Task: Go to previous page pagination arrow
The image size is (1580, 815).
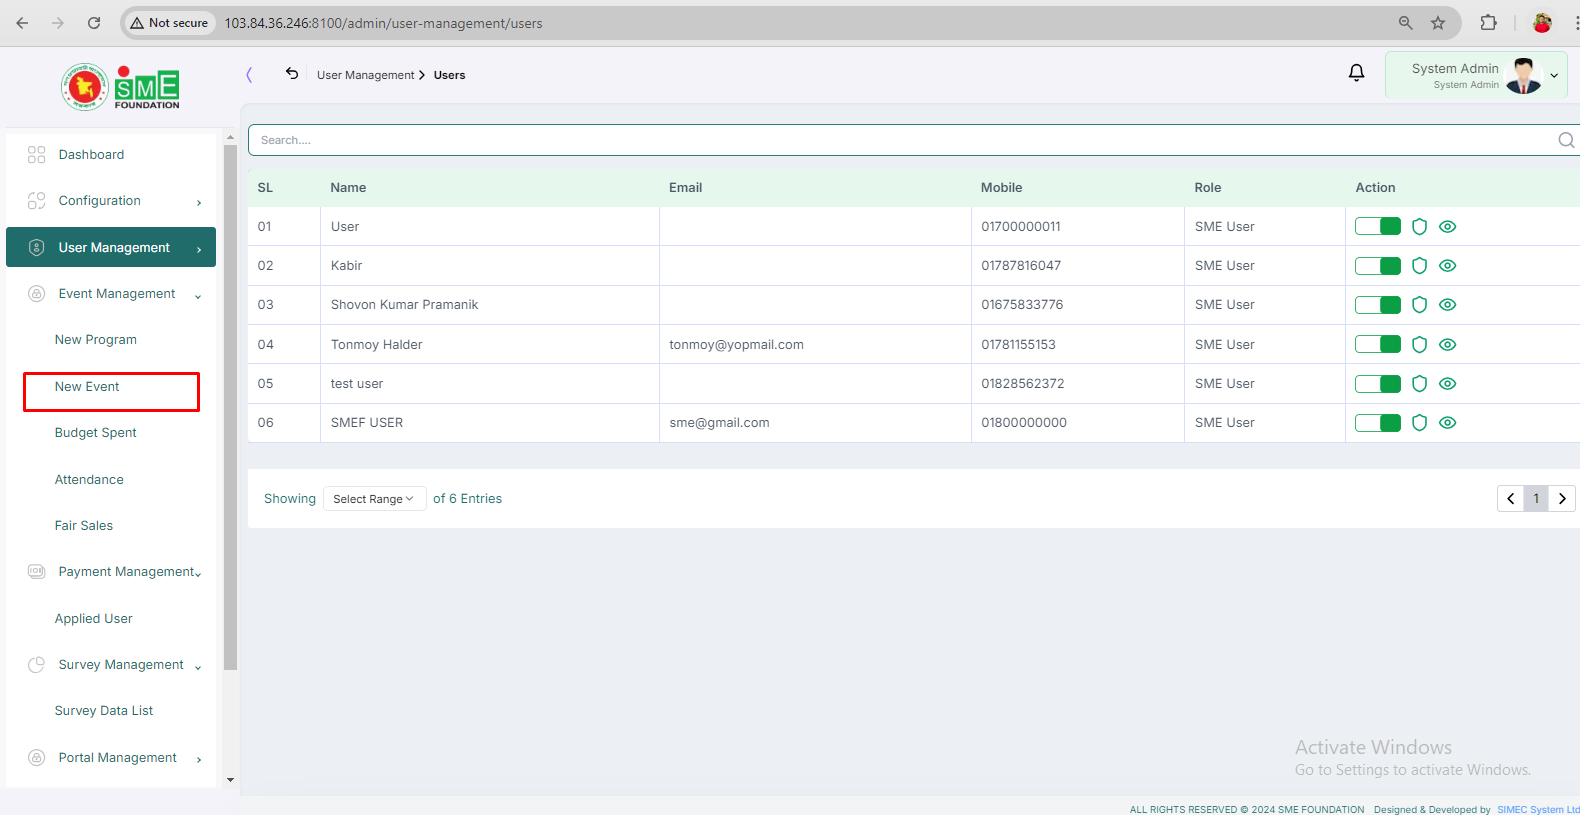Action: (x=1510, y=498)
